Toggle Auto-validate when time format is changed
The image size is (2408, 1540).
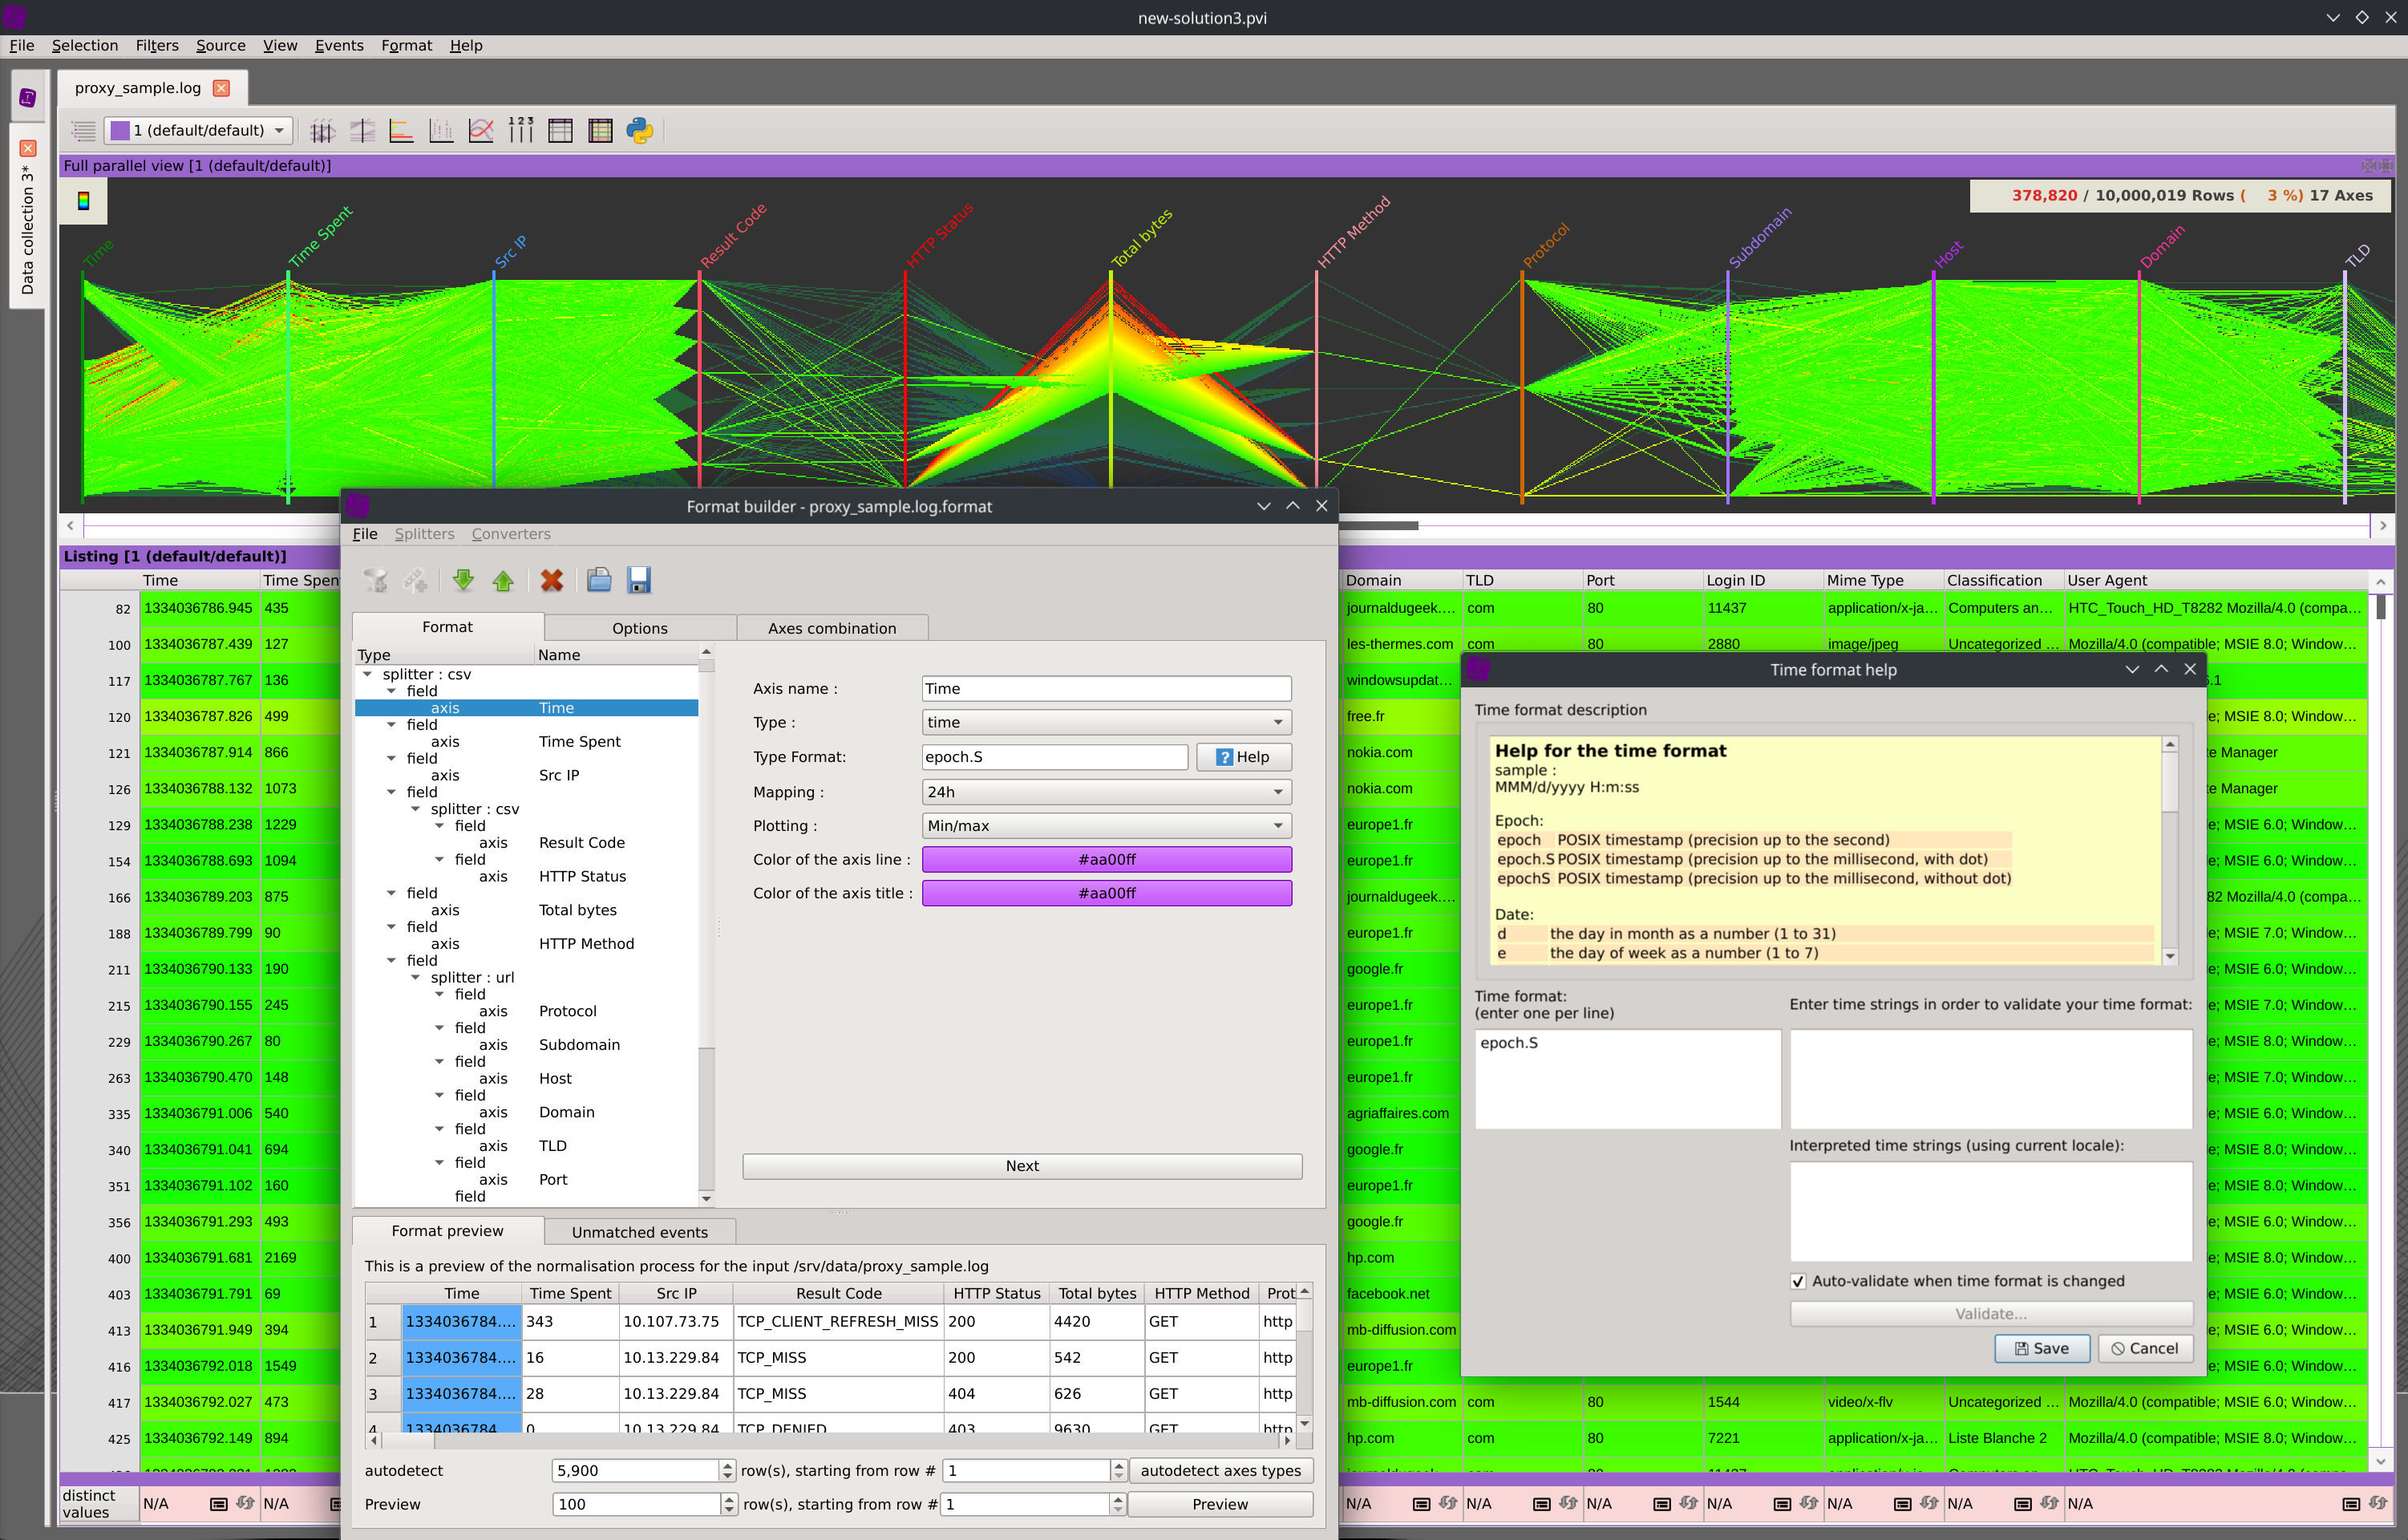pyautogui.click(x=1798, y=1281)
